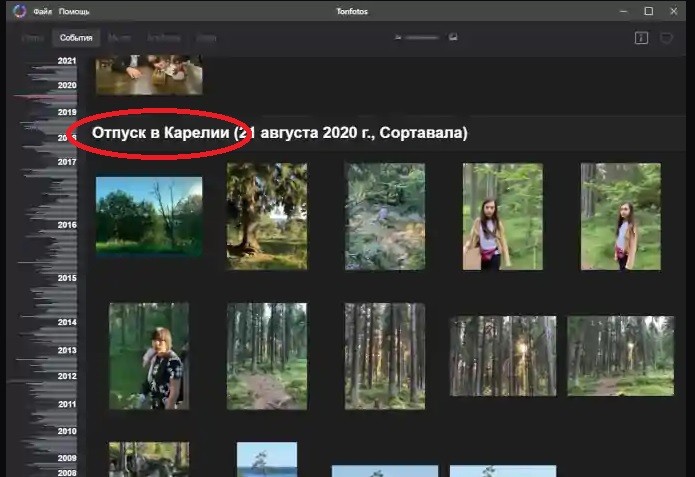Open the sun shining through trees photo
This screenshot has height=477, width=695.
(502, 355)
